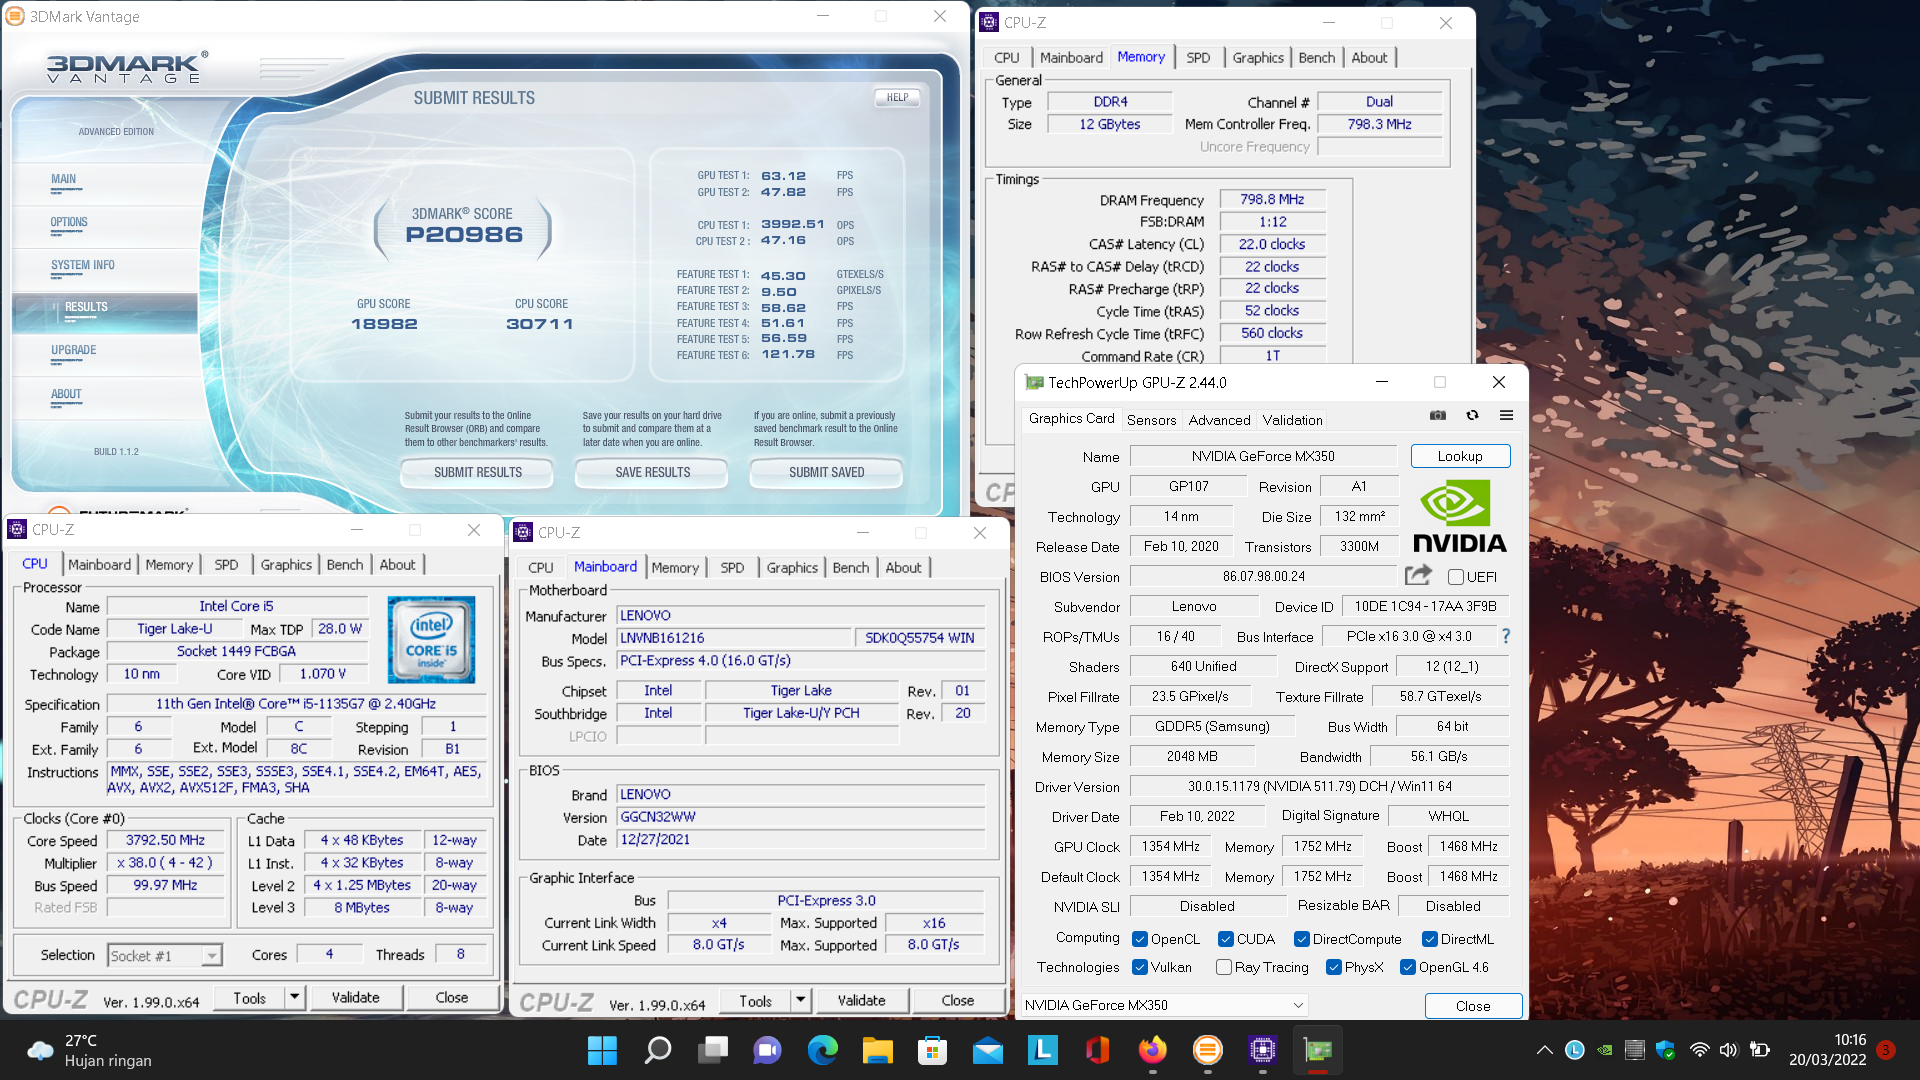
Task: Open Graphics tab in CPU-Z Mainboard window
Action: [x=792, y=568]
